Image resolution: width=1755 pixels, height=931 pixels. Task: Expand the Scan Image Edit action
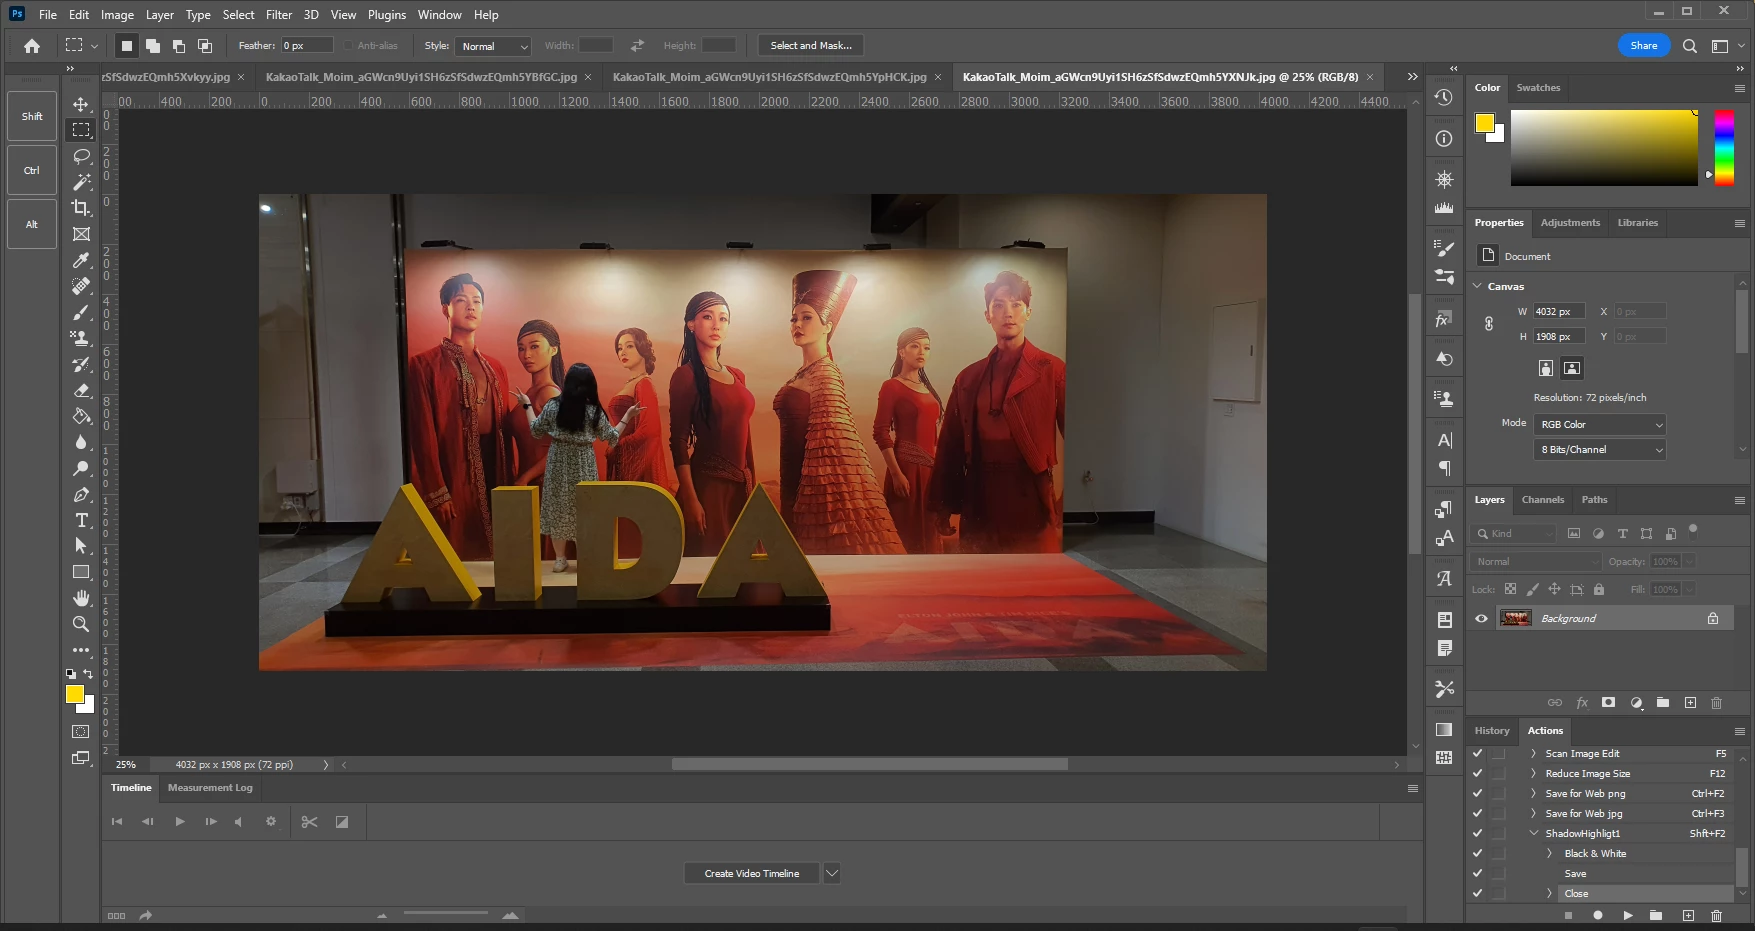[1534, 754]
